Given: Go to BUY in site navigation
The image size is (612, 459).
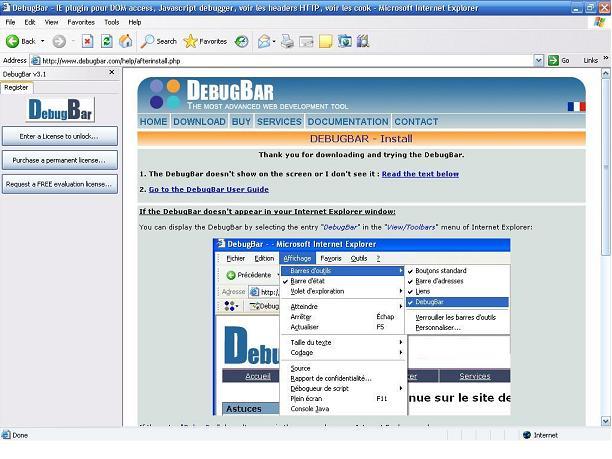Looking at the screenshot, I should click(241, 122).
